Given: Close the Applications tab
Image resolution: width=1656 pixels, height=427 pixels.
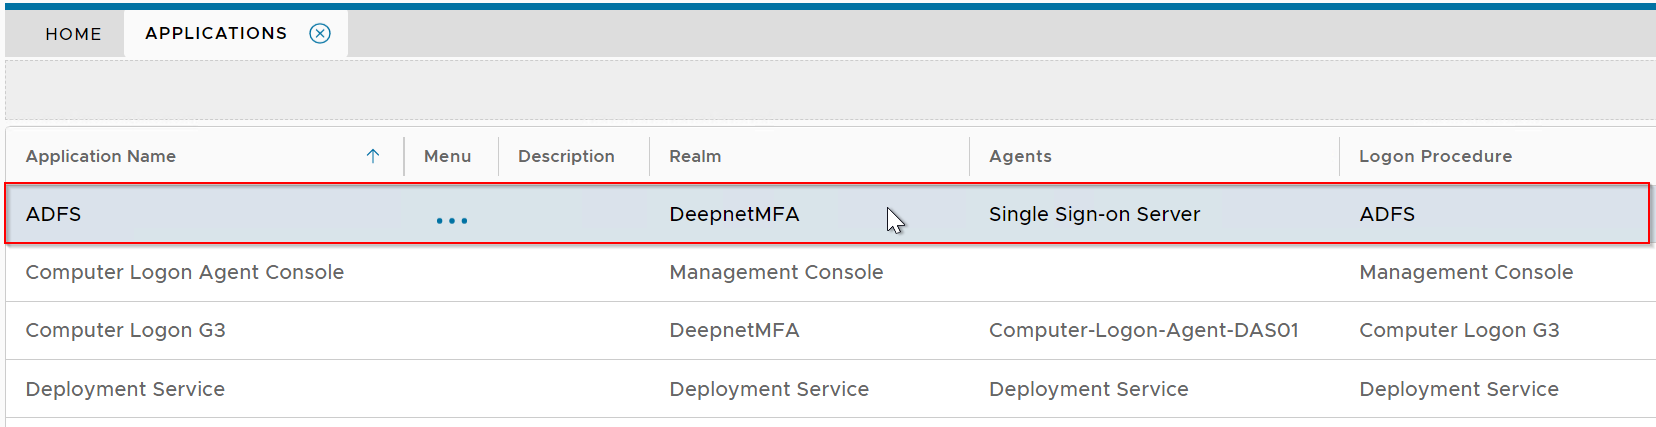Looking at the screenshot, I should (x=320, y=34).
